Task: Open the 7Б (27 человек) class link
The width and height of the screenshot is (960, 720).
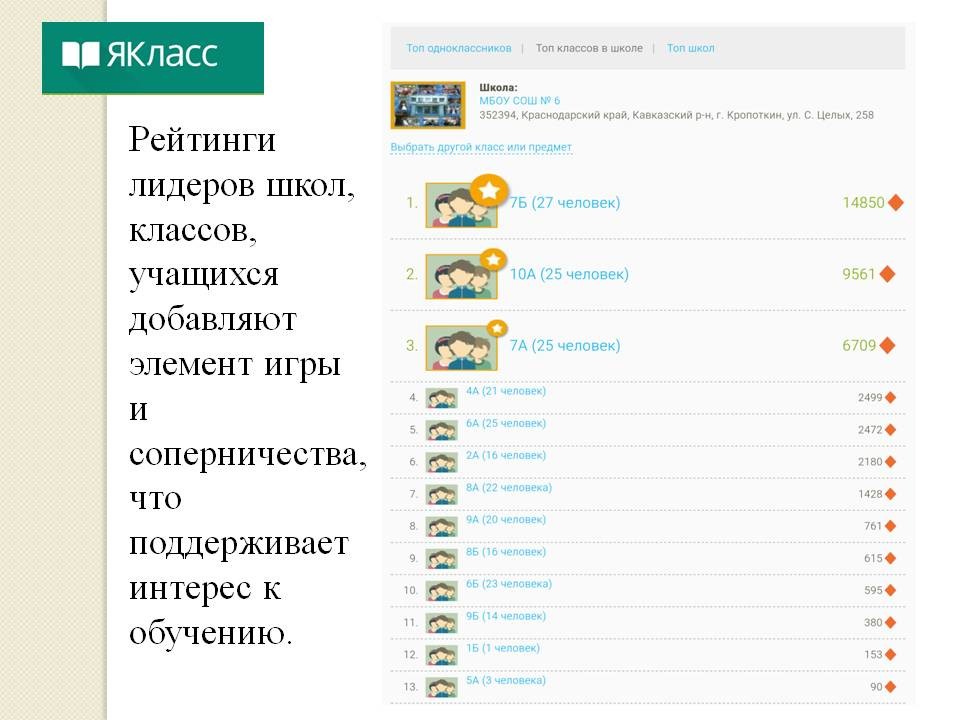Action: pos(565,203)
